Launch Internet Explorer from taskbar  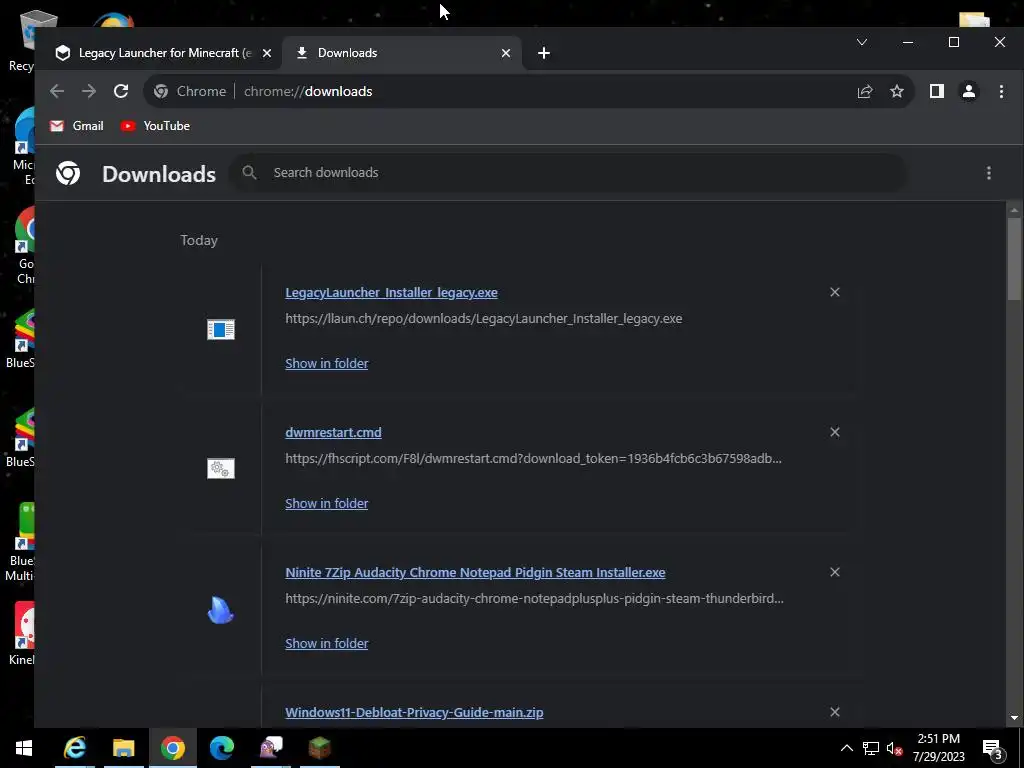point(74,748)
